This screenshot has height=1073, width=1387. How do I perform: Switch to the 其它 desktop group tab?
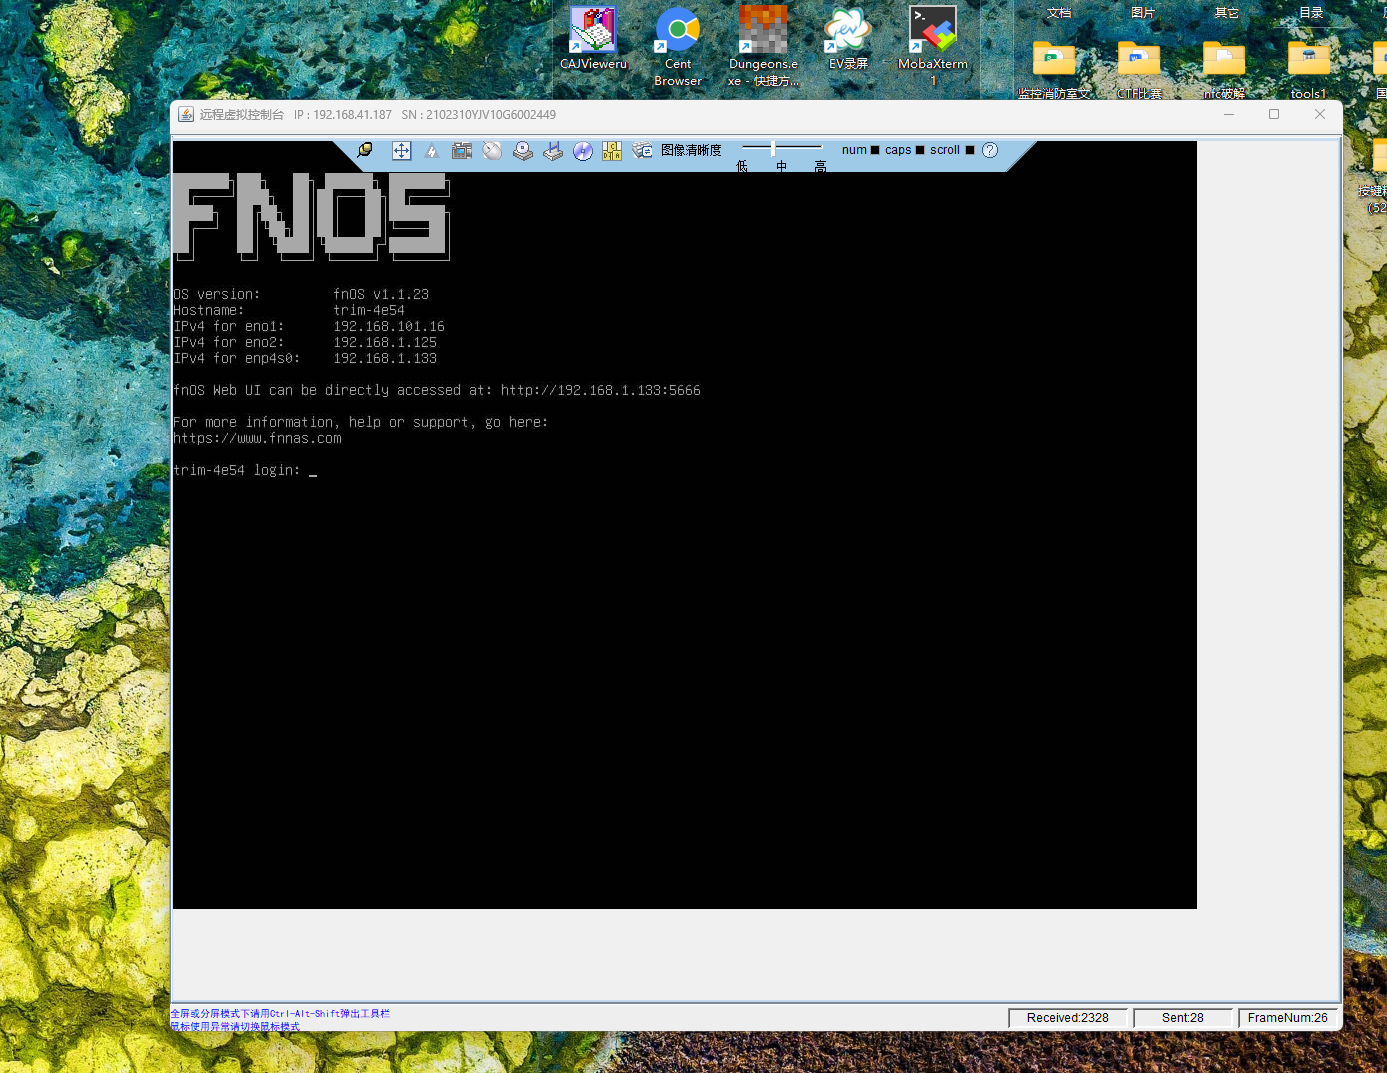coord(1227,13)
